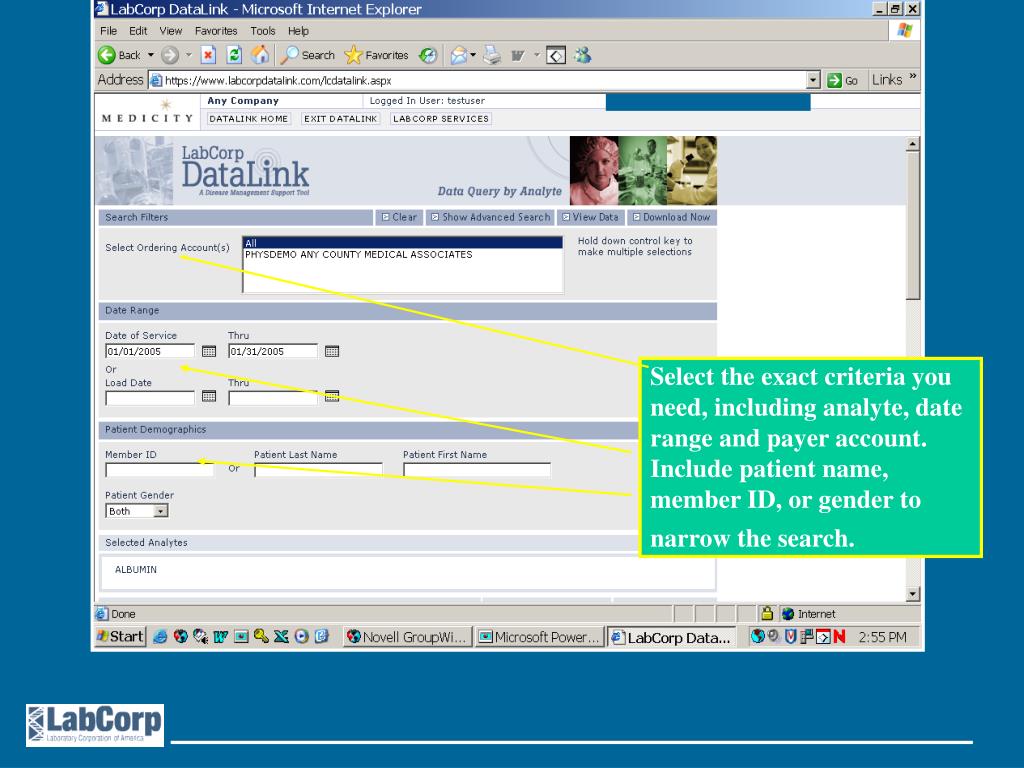Print page with printer icon
This screenshot has width=1024, height=768.
tap(492, 56)
